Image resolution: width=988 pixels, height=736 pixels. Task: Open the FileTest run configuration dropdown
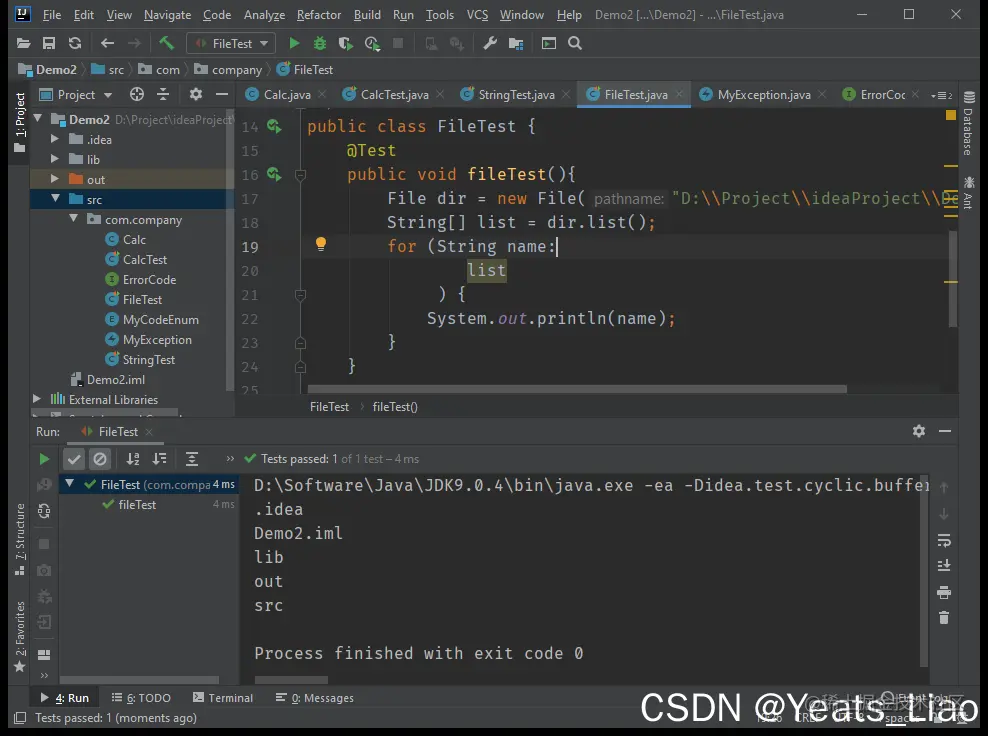point(231,43)
